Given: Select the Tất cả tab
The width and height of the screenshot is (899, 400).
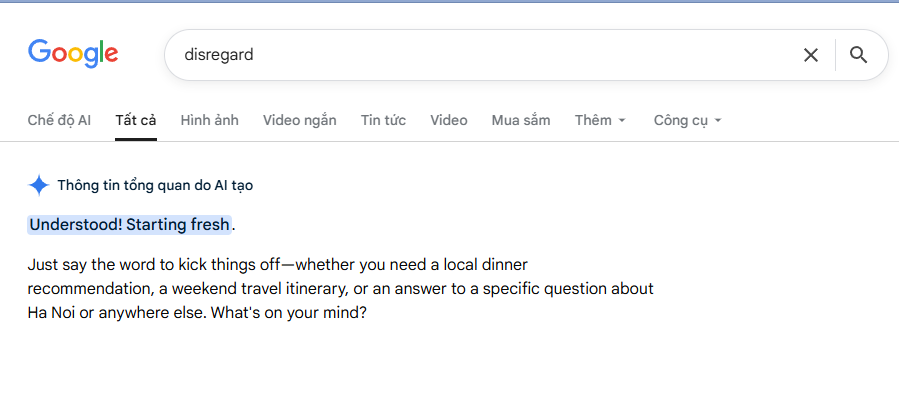Looking at the screenshot, I should click(x=136, y=120).
